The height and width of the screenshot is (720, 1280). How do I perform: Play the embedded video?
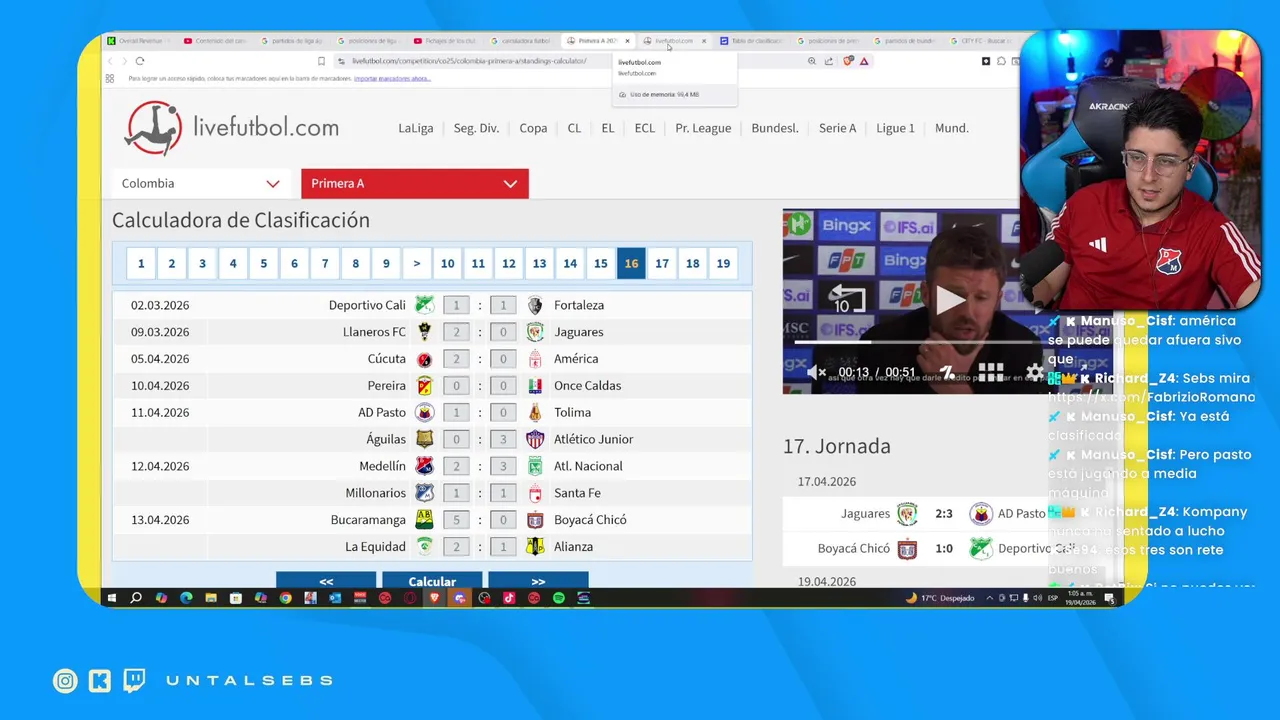click(949, 299)
